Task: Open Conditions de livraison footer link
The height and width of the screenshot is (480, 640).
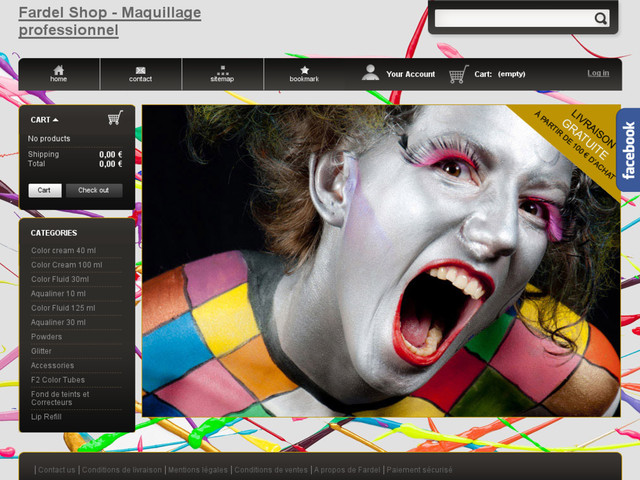Action: [122, 470]
